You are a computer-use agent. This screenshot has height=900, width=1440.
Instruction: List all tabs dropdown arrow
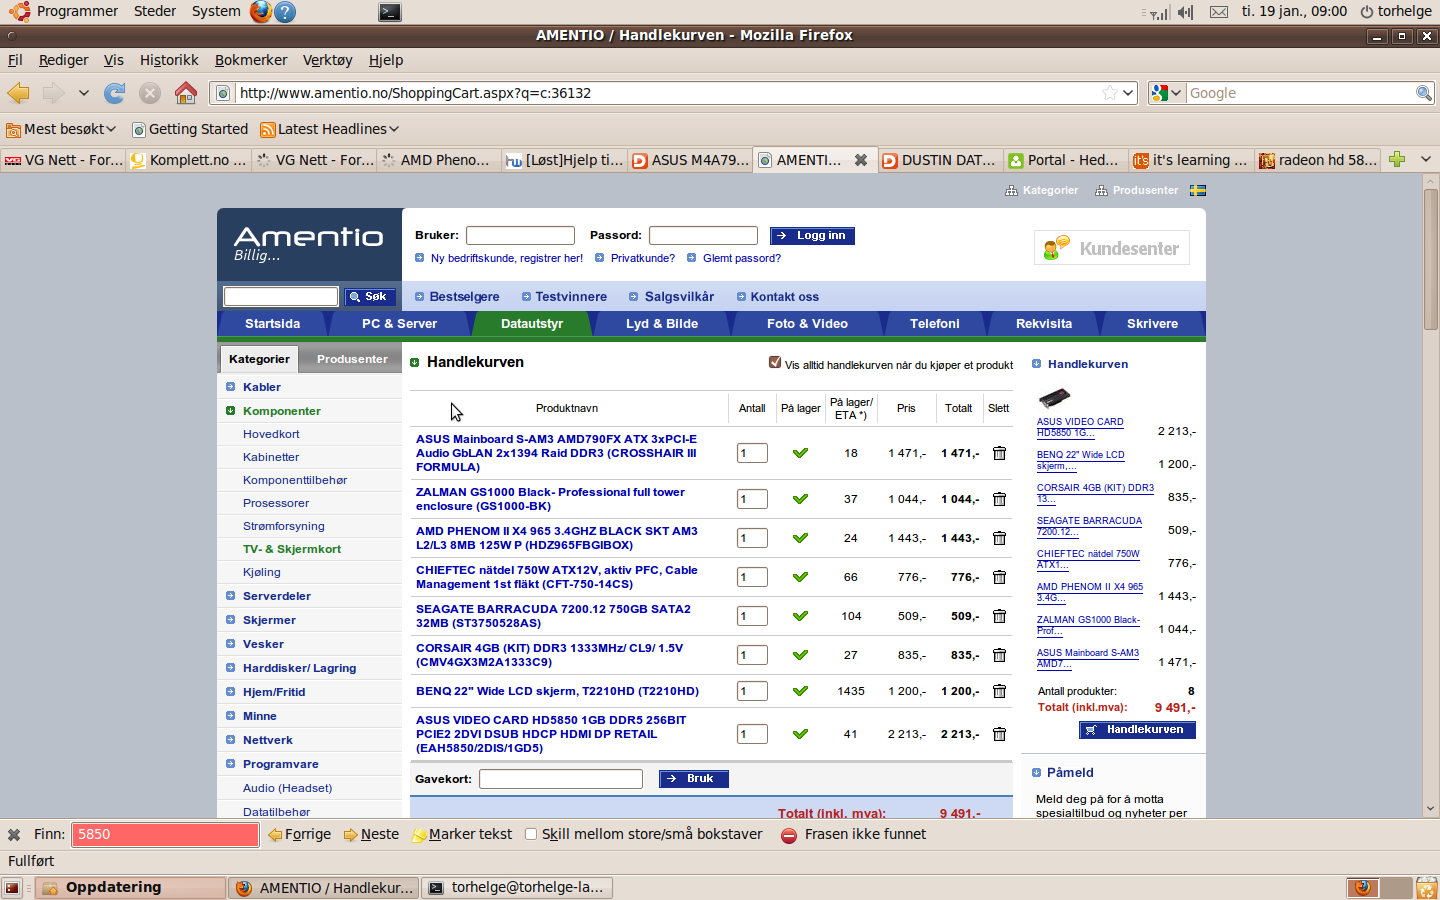(1426, 159)
